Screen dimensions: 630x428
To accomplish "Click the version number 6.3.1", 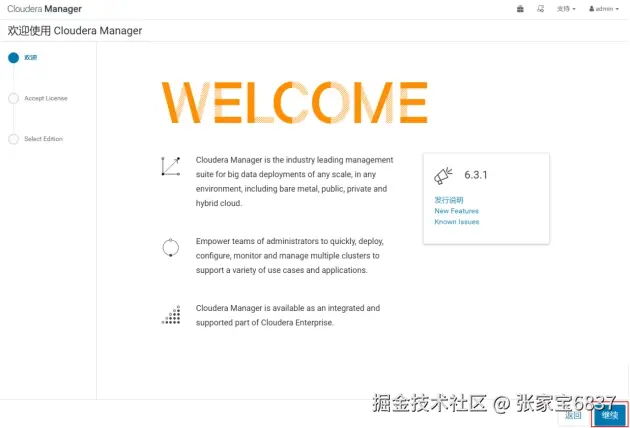I will [x=476, y=175].
